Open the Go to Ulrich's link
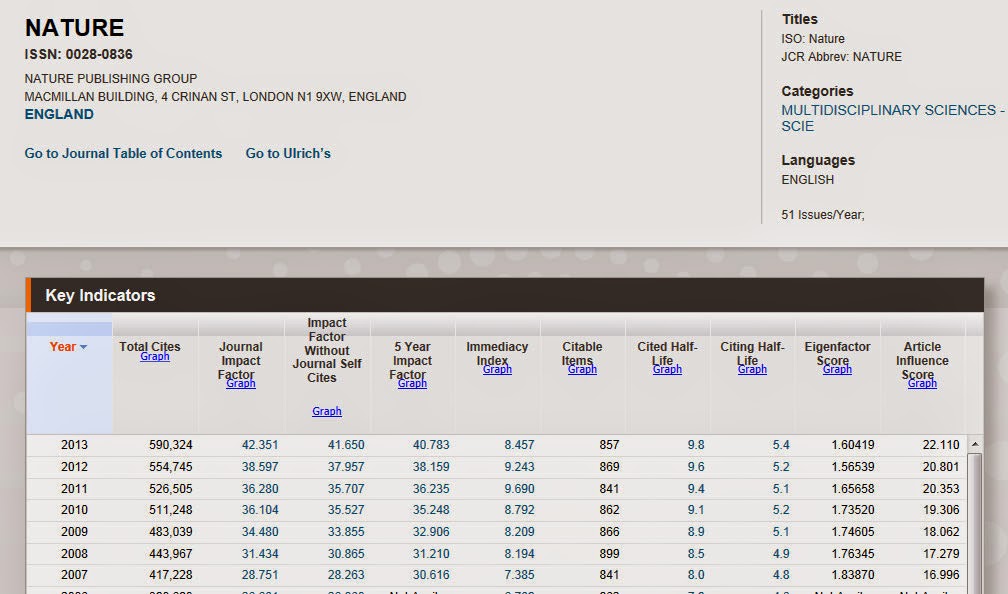Image resolution: width=1008 pixels, height=594 pixels. click(x=288, y=153)
